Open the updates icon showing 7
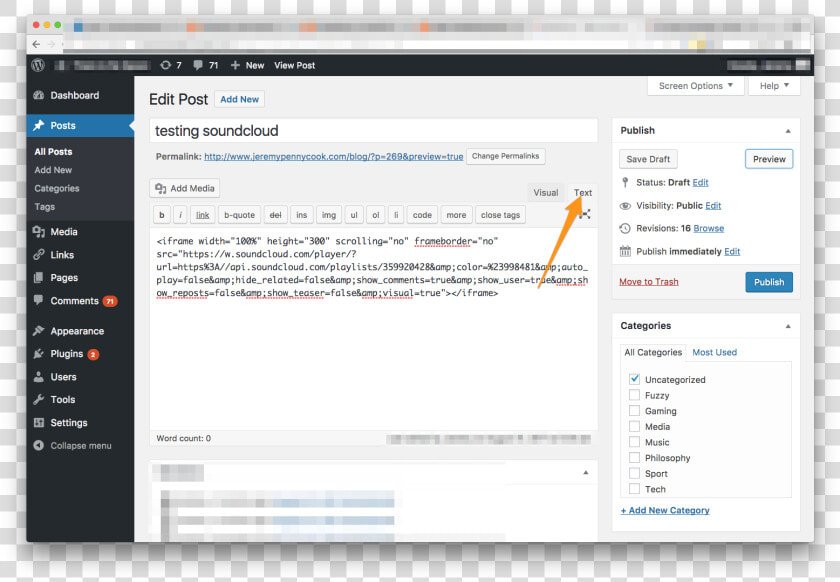 [x=171, y=65]
